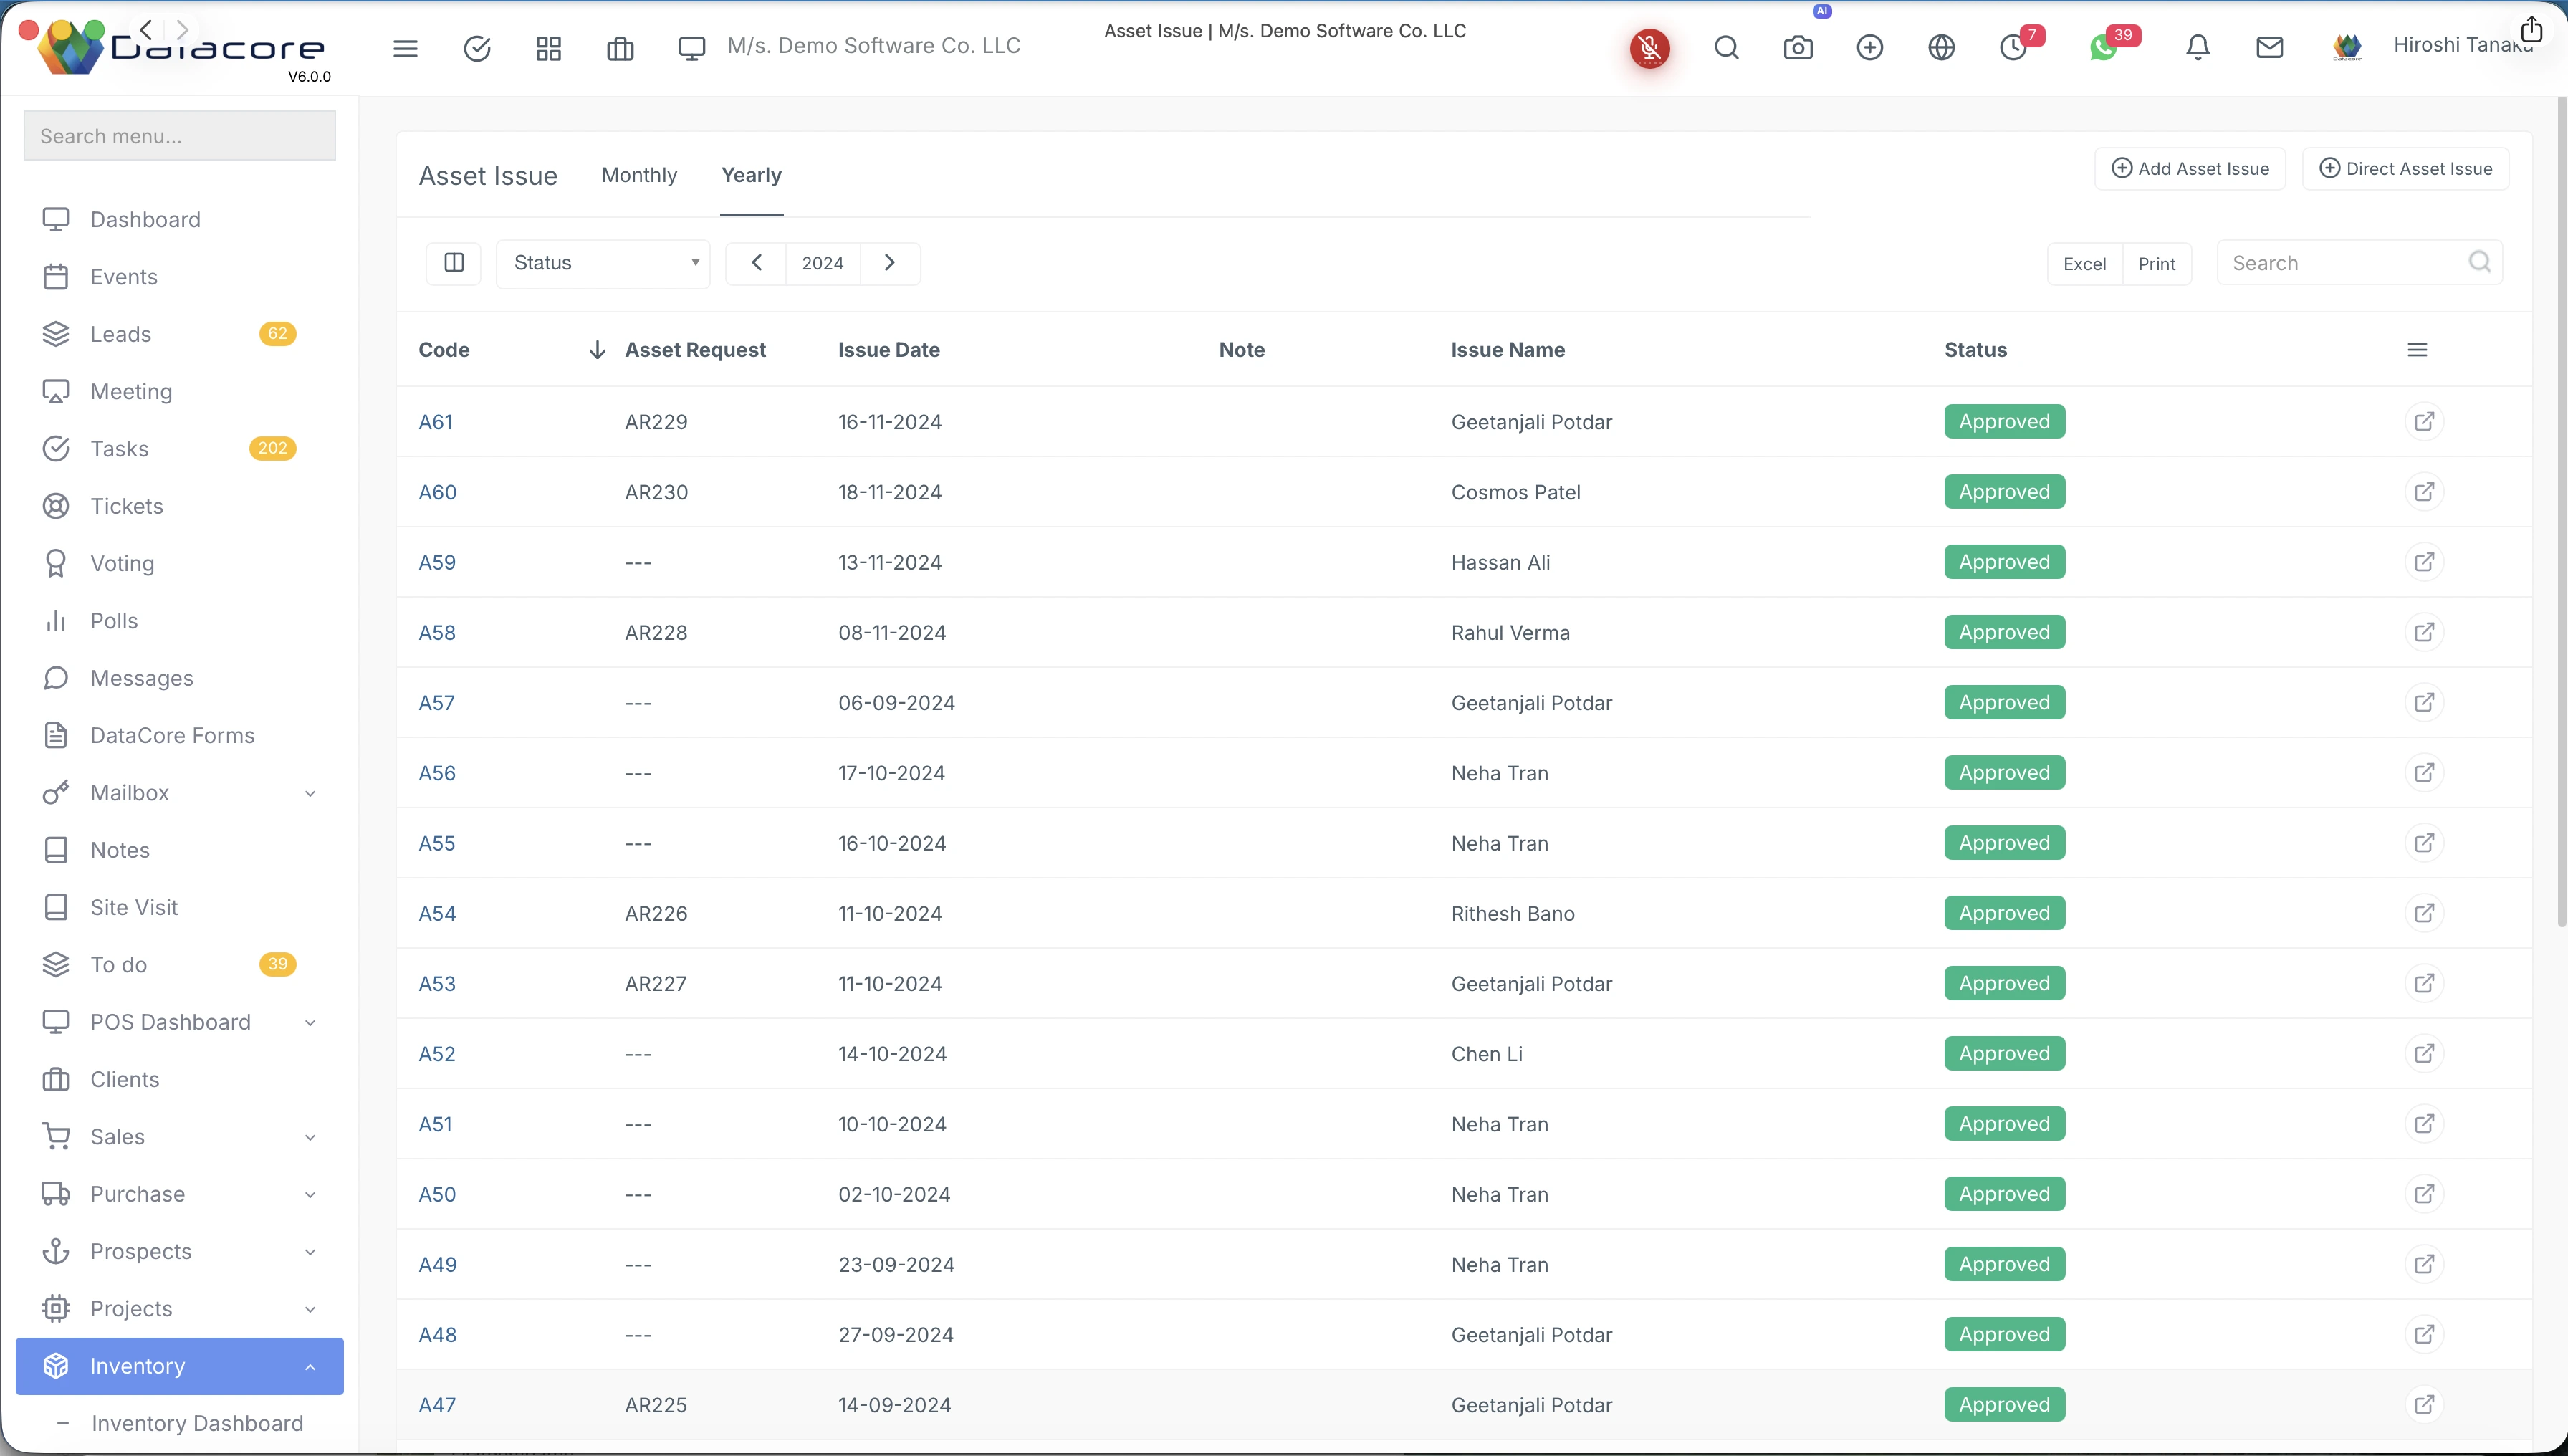The image size is (2568, 1456).
Task: Open Hiroshi Tanaka profile avatar
Action: (2347, 47)
